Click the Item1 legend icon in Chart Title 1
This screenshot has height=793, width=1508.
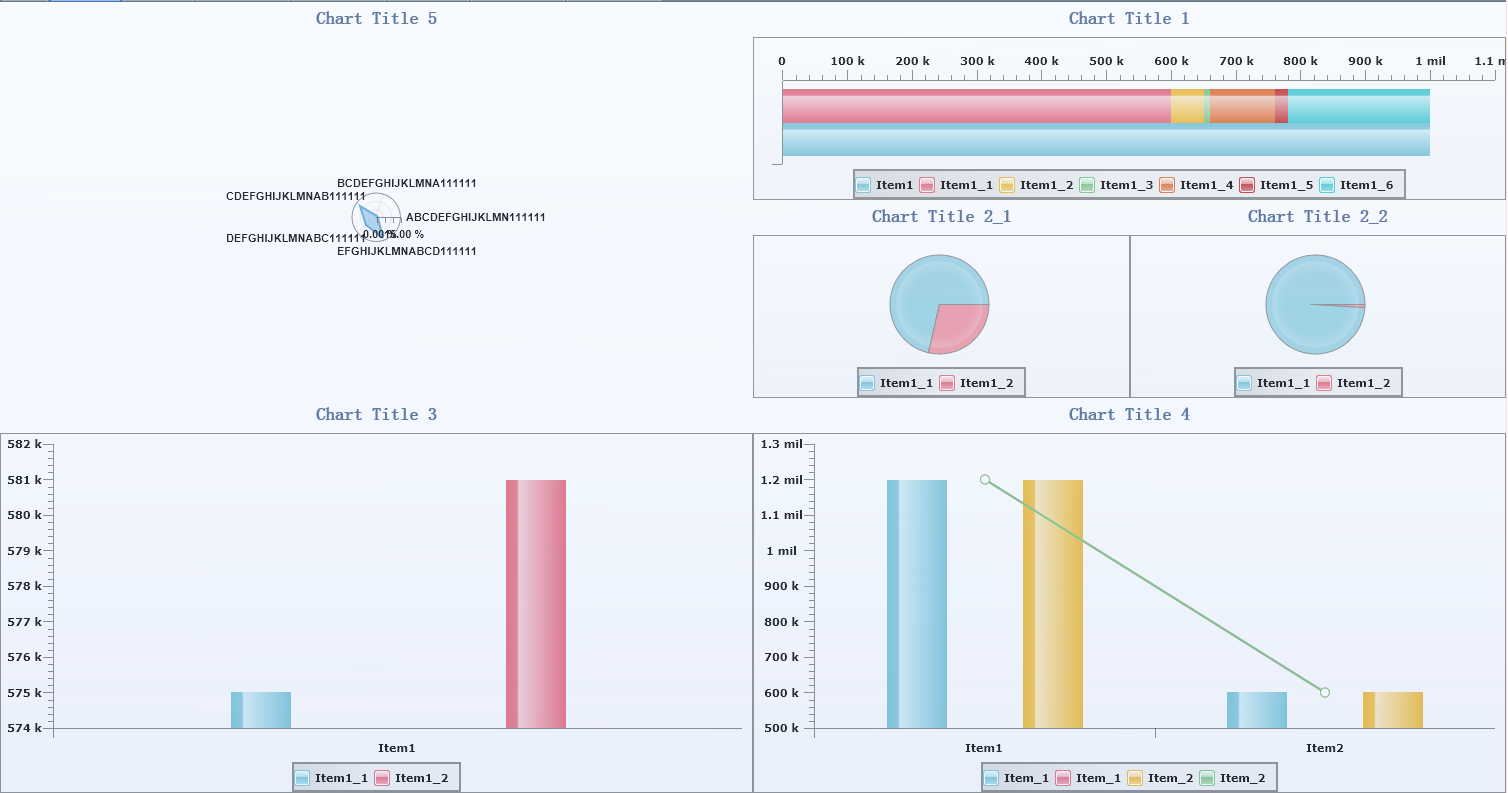coord(864,185)
